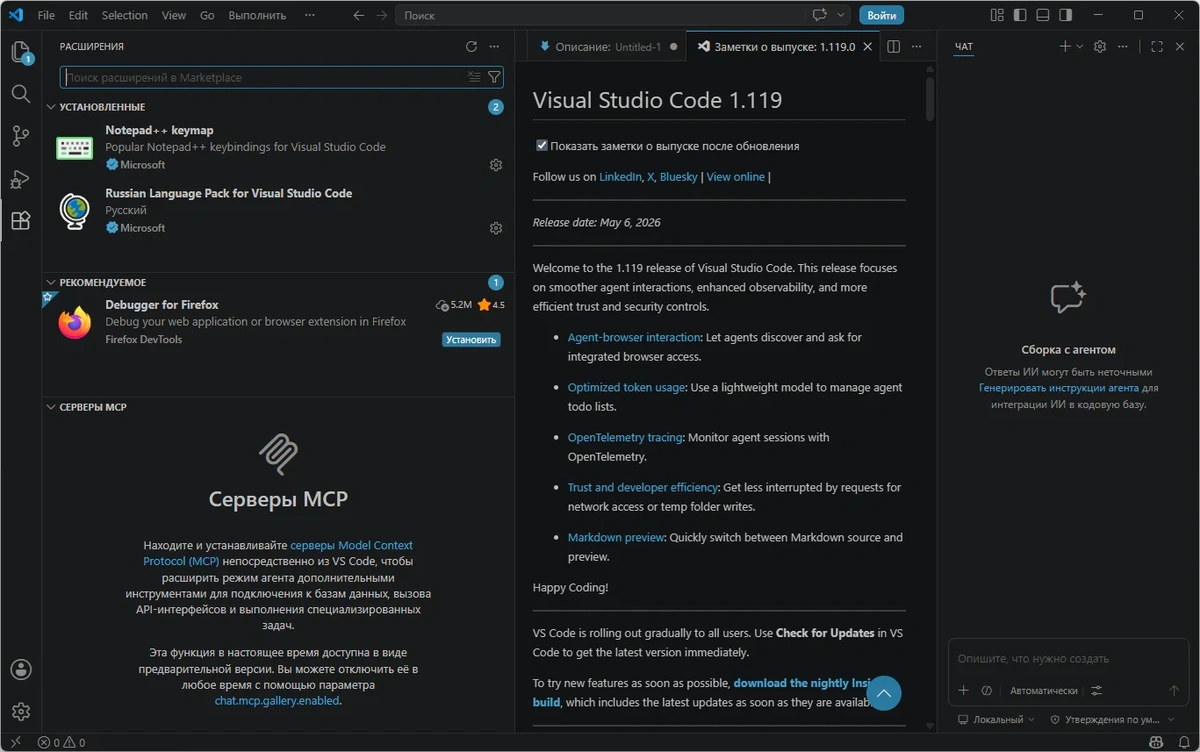Split the editor to the right
The width and height of the screenshot is (1200, 752).
[x=894, y=46]
